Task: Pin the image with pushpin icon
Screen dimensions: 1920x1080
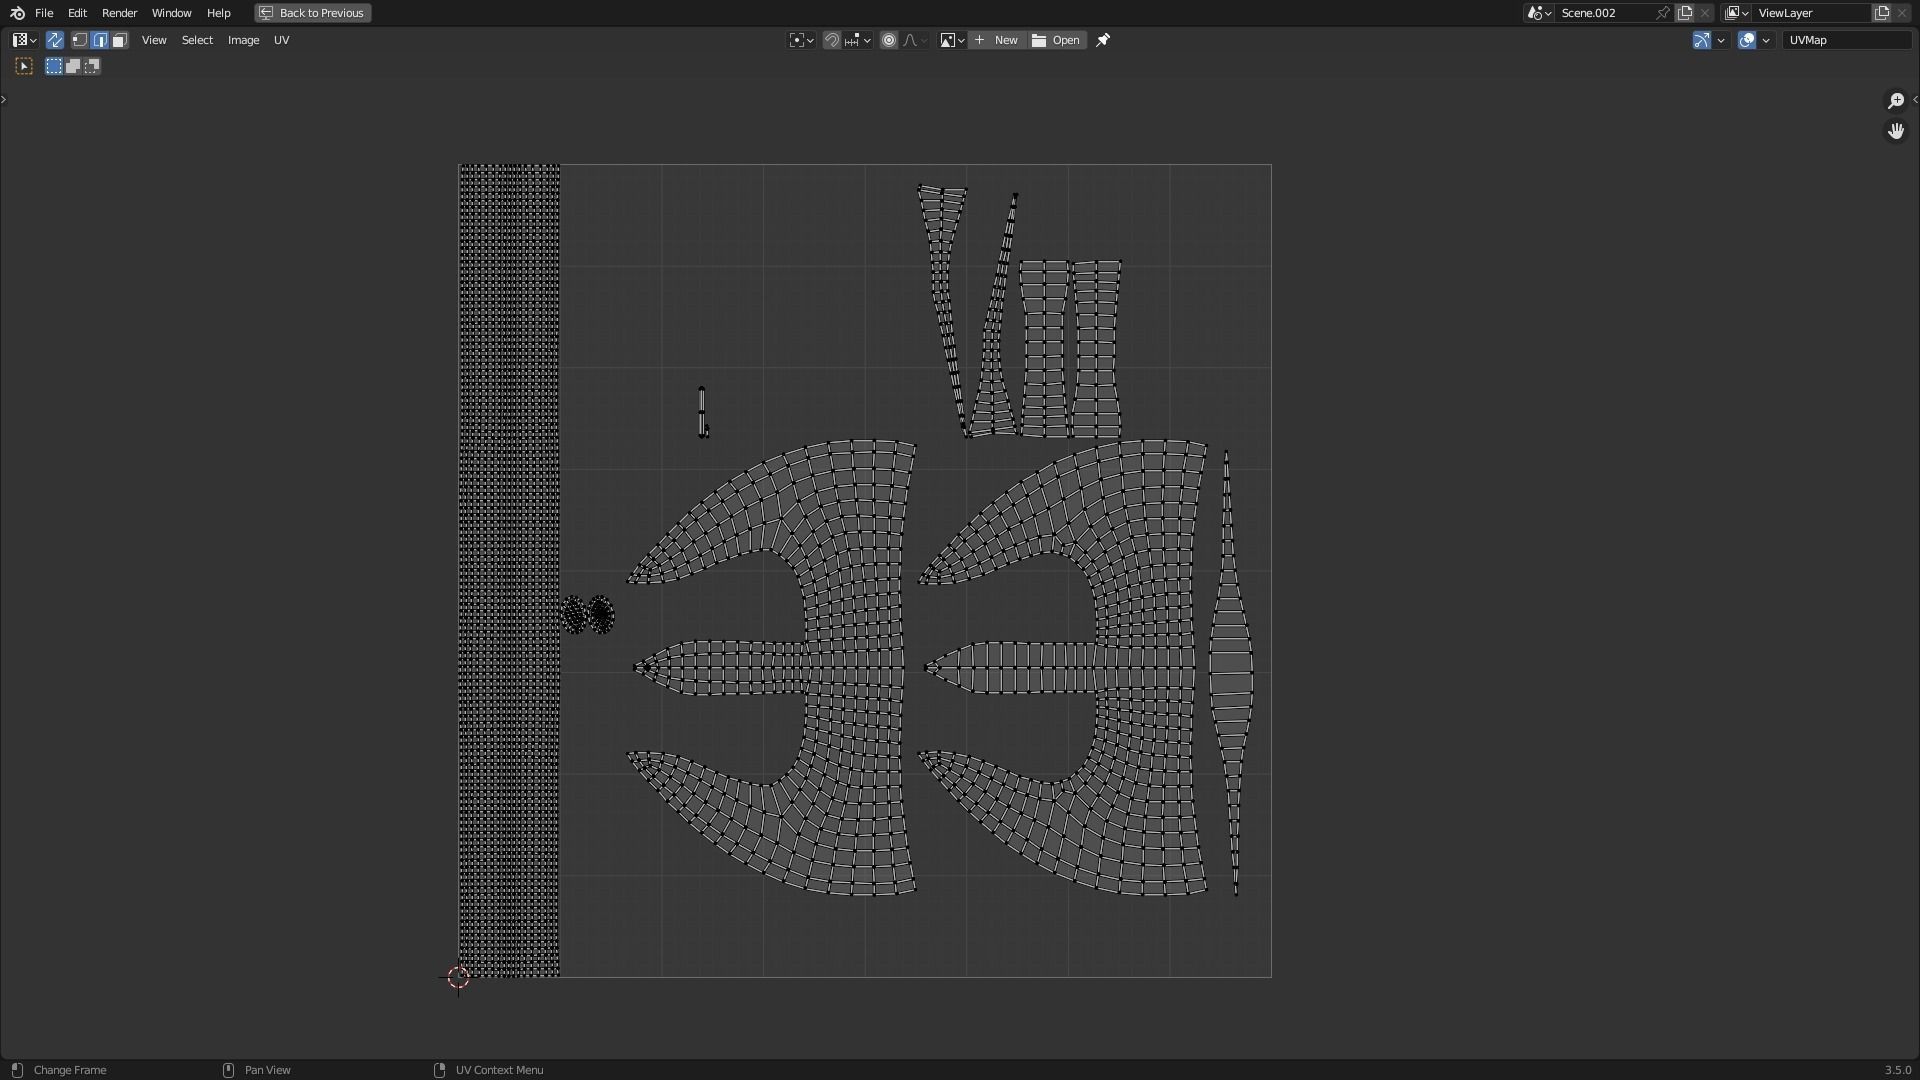Action: point(1103,40)
